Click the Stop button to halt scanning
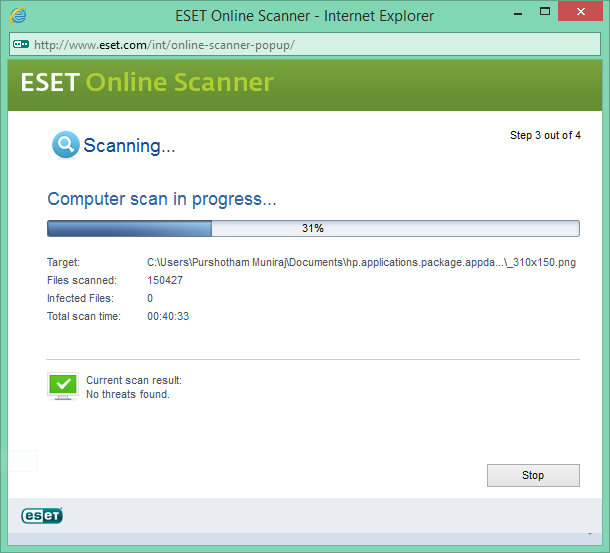Viewport: 610px width, 553px height. pos(533,475)
